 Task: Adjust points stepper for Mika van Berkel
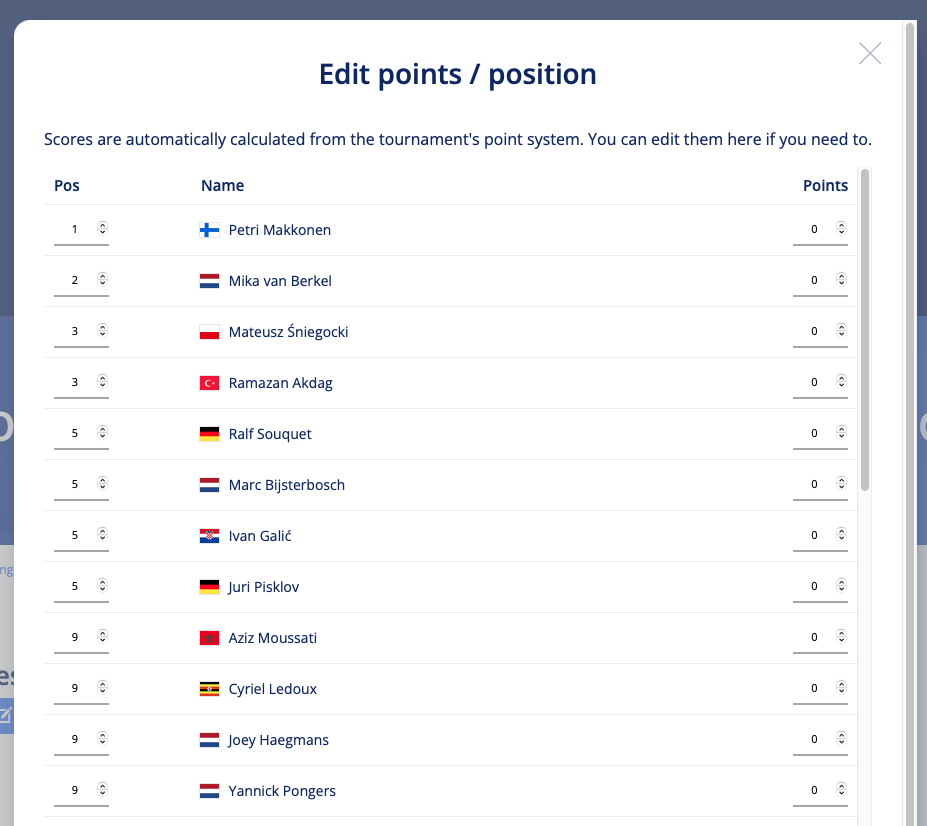pyautogui.click(x=841, y=279)
